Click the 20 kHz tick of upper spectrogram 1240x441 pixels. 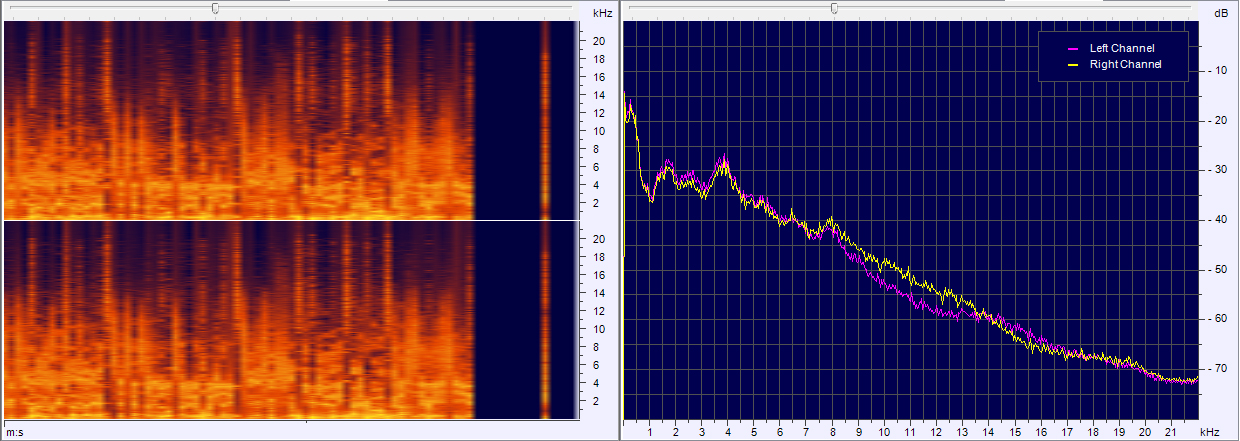coord(598,41)
